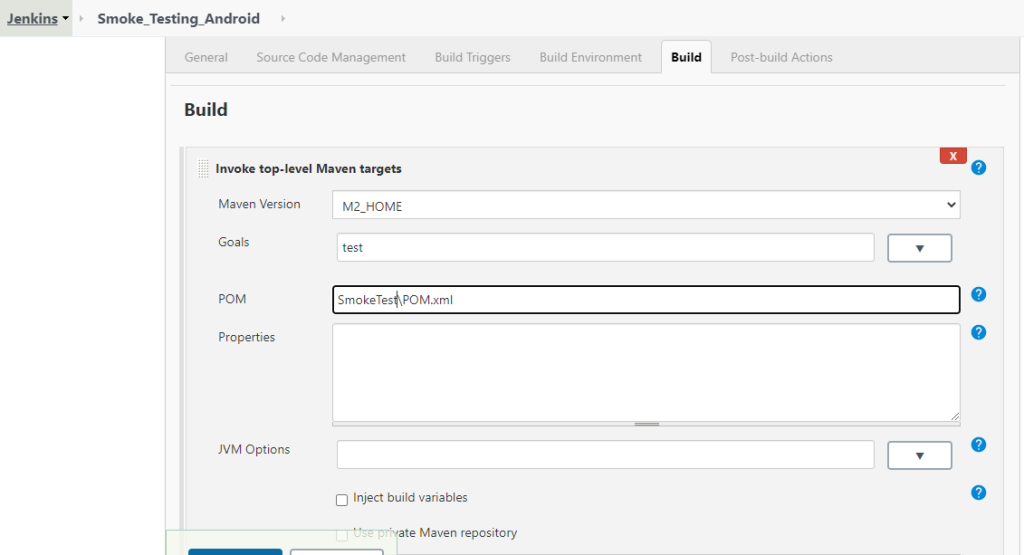Enable Inject build variables checkbox
Screen dimensions: 1024x555
342,500
